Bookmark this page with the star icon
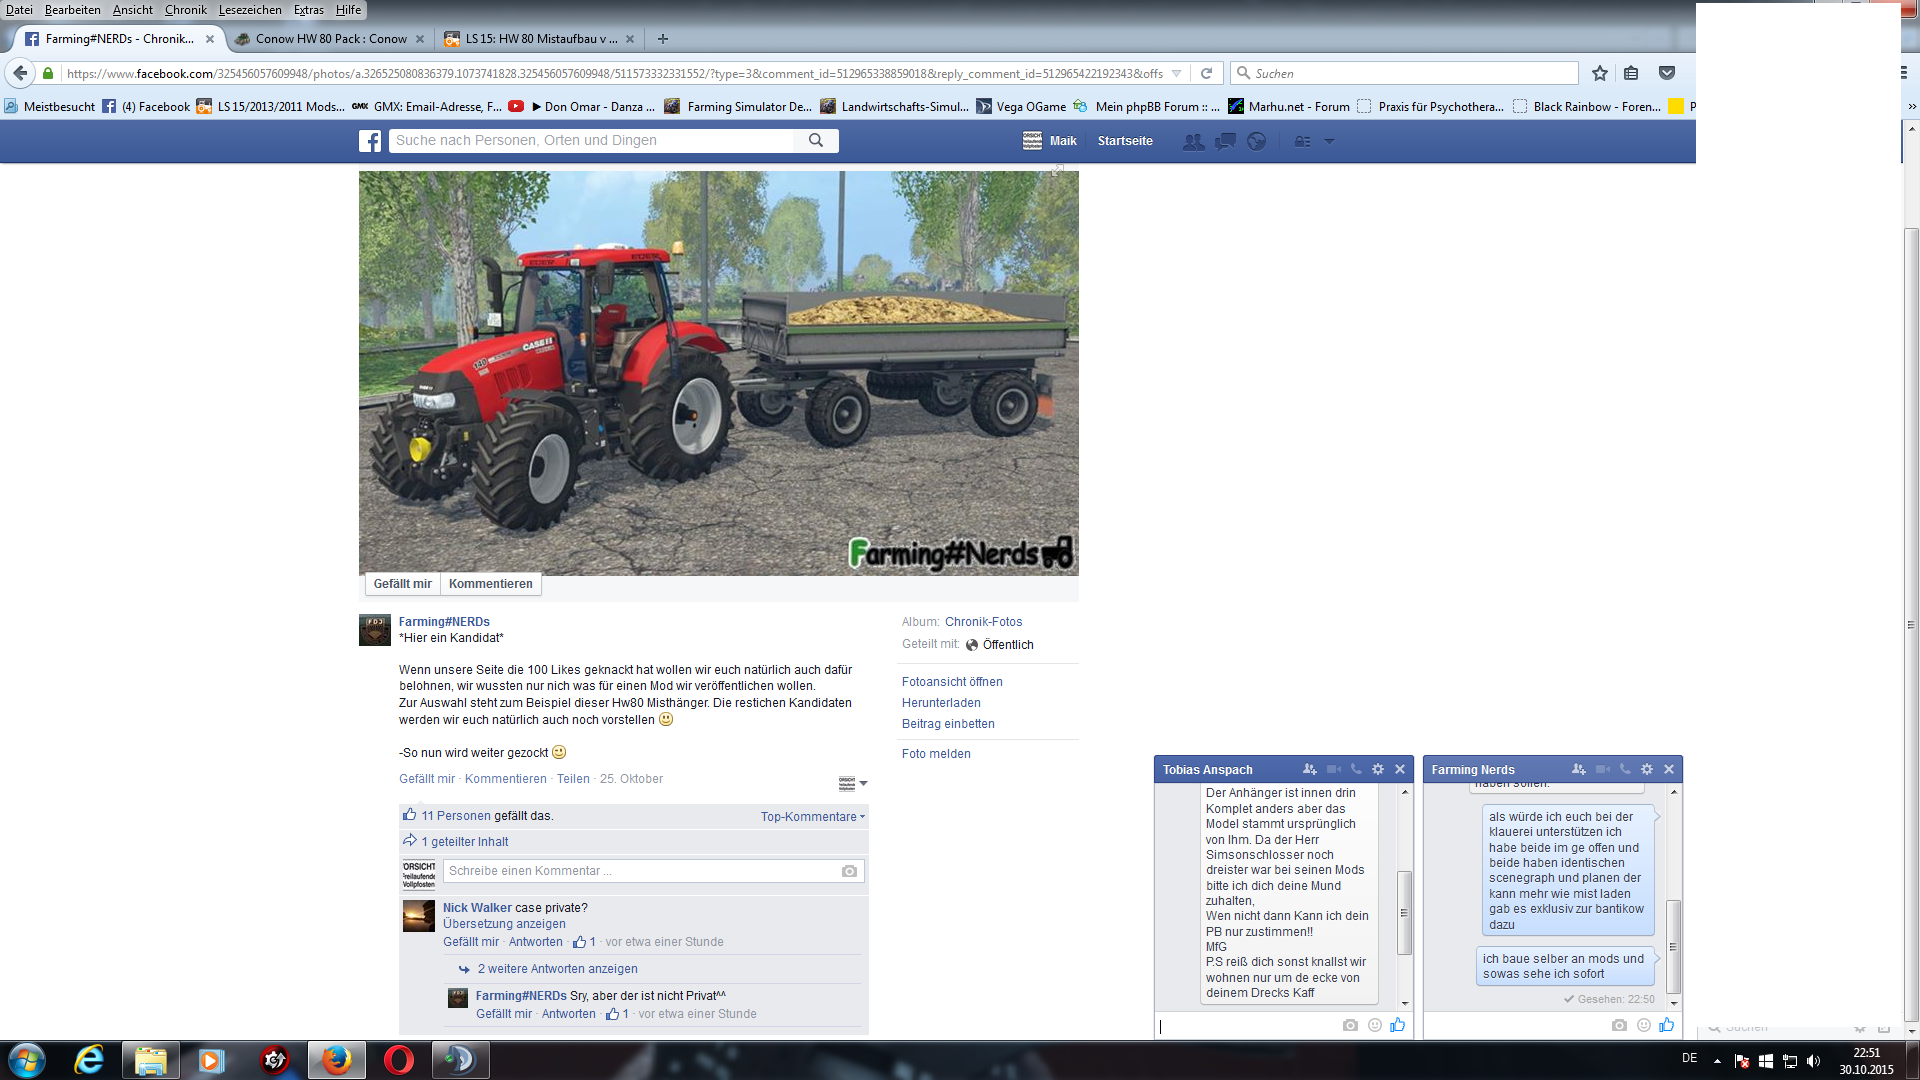The width and height of the screenshot is (1920, 1080). (x=1600, y=73)
